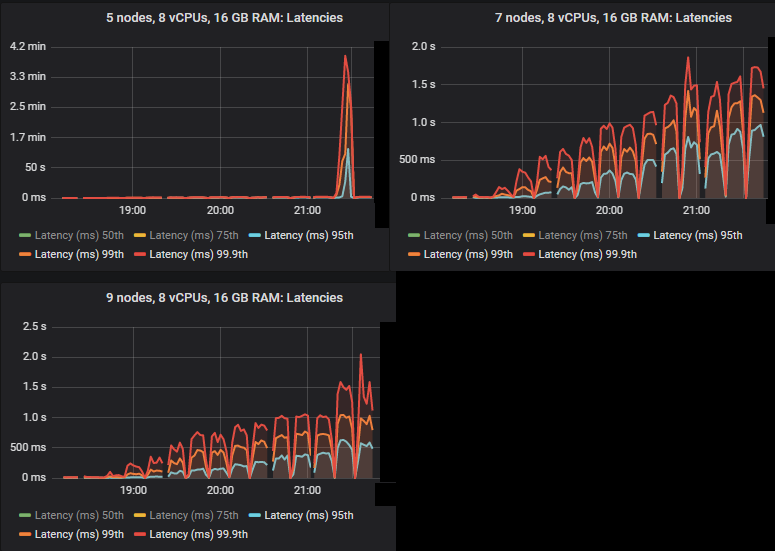775x551 pixels.
Task: Click orange 99th color swatch in 9 nodes legend
Action: (24, 535)
